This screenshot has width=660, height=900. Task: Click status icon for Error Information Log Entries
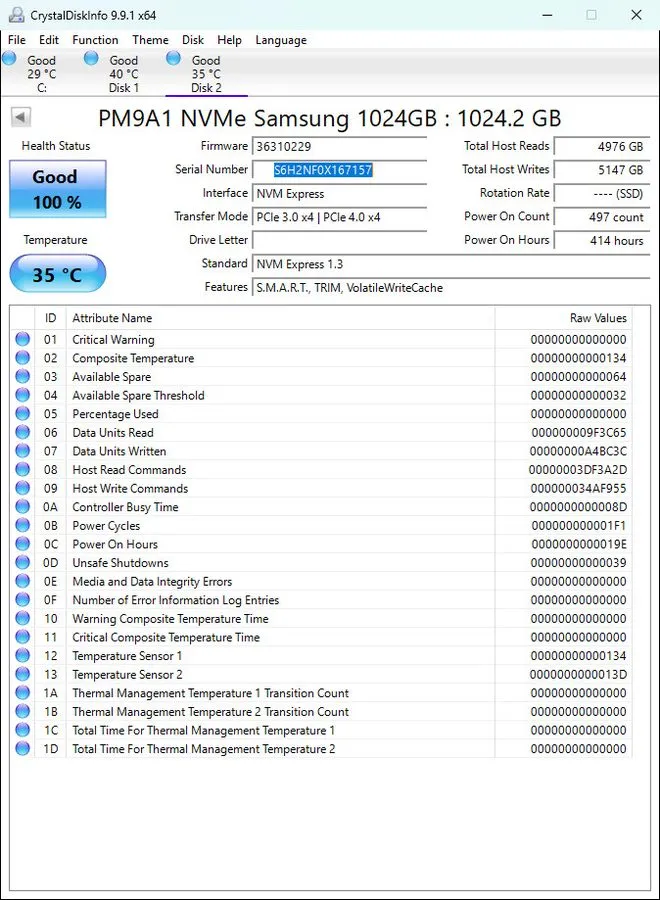[x=22, y=599]
